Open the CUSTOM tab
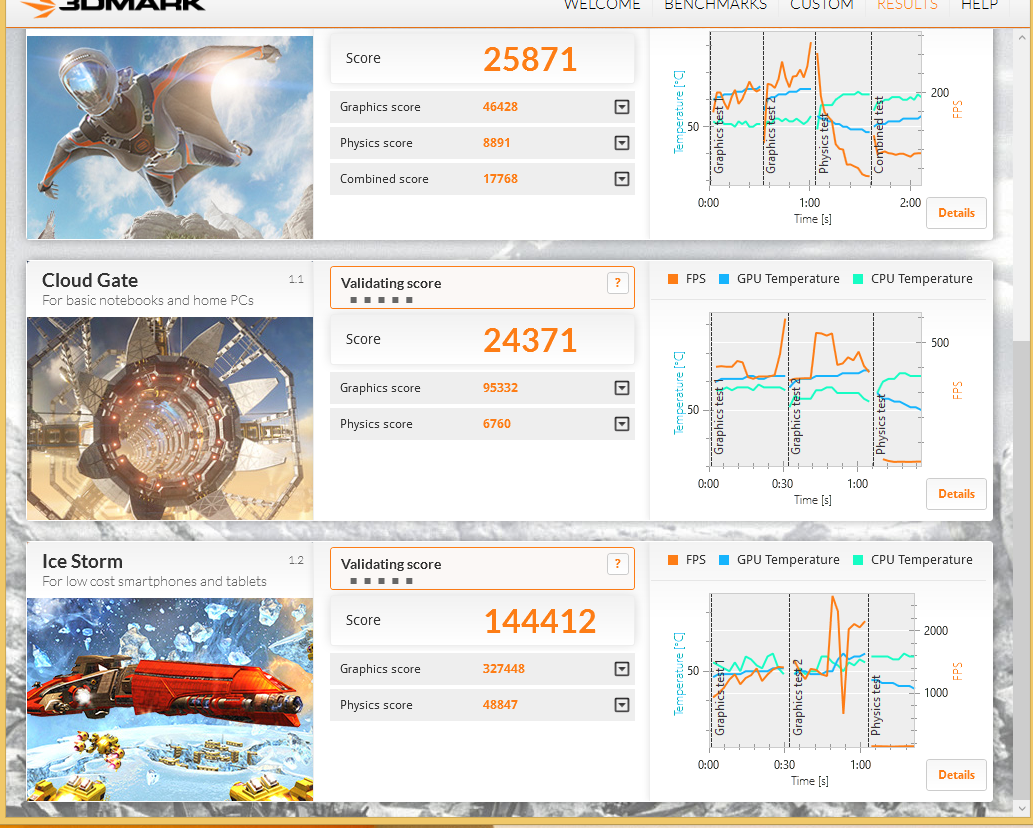The height and width of the screenshot is (828, 1033). [x=822, y=5]
